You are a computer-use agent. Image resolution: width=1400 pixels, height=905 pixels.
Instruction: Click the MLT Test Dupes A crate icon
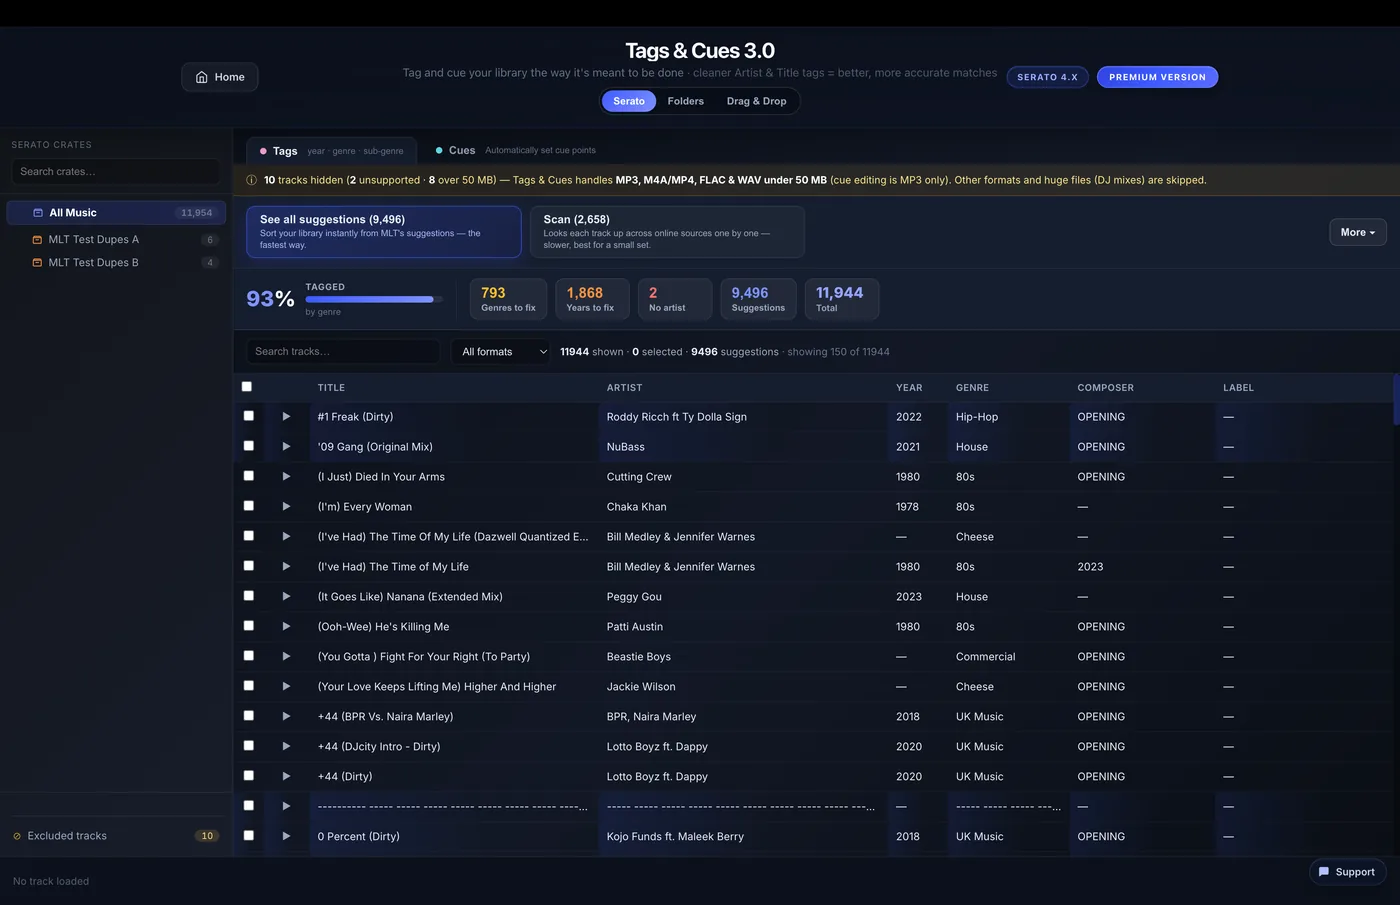click(x=37, y=240)
